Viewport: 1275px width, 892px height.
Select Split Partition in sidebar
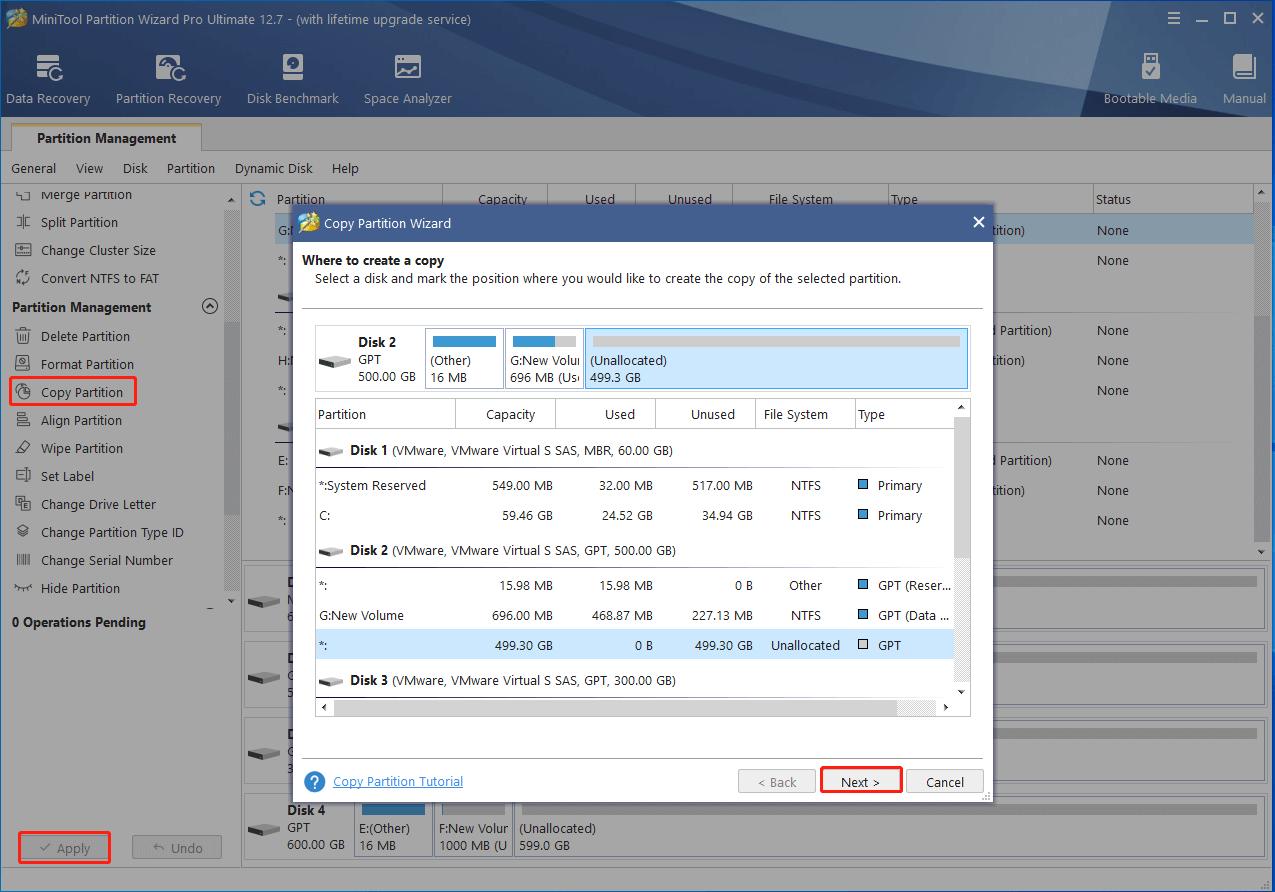pyautogui.click(x=79, y=222)
